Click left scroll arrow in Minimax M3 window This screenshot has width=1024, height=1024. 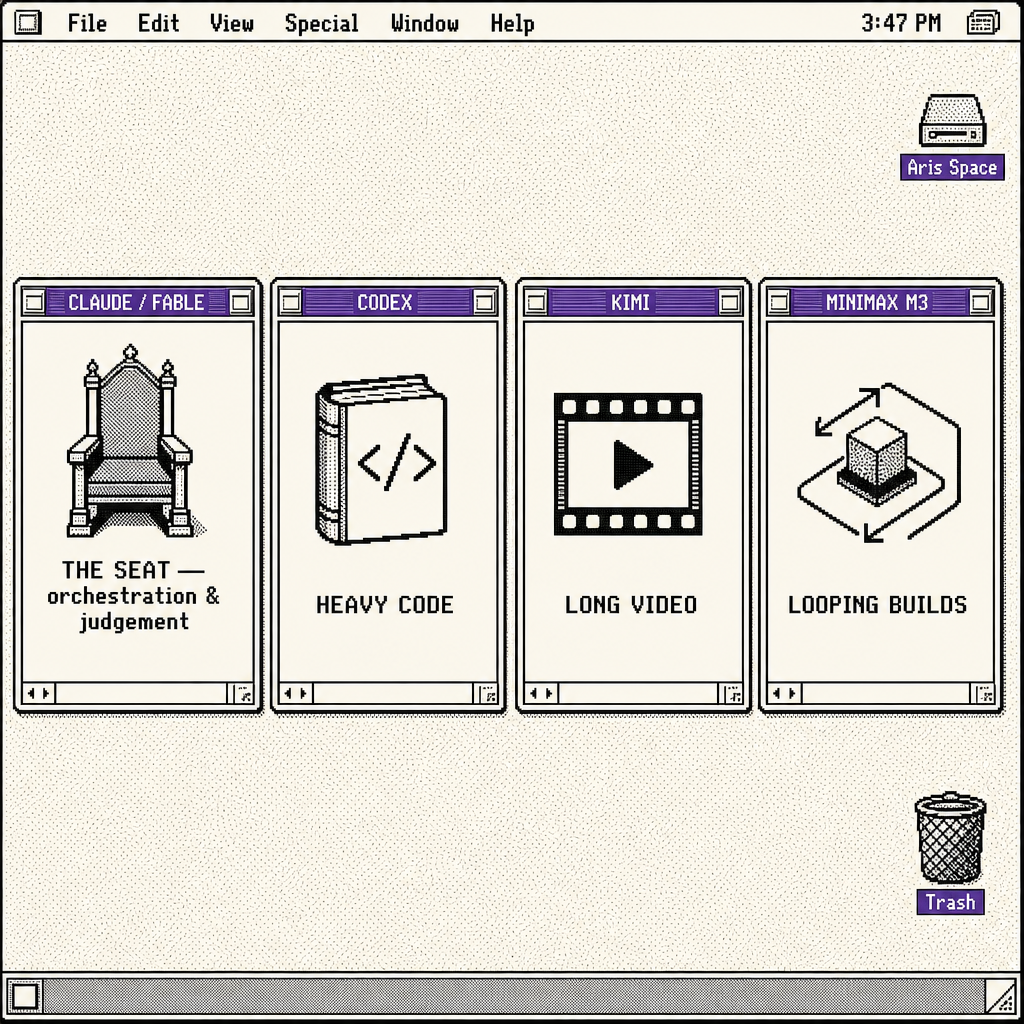[x=776, y=694]
